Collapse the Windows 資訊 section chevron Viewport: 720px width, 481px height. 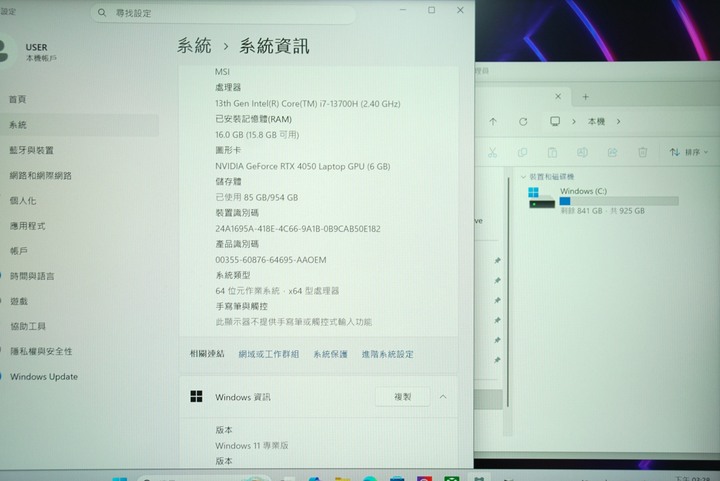pyautogui.click(x=442, y=397)
